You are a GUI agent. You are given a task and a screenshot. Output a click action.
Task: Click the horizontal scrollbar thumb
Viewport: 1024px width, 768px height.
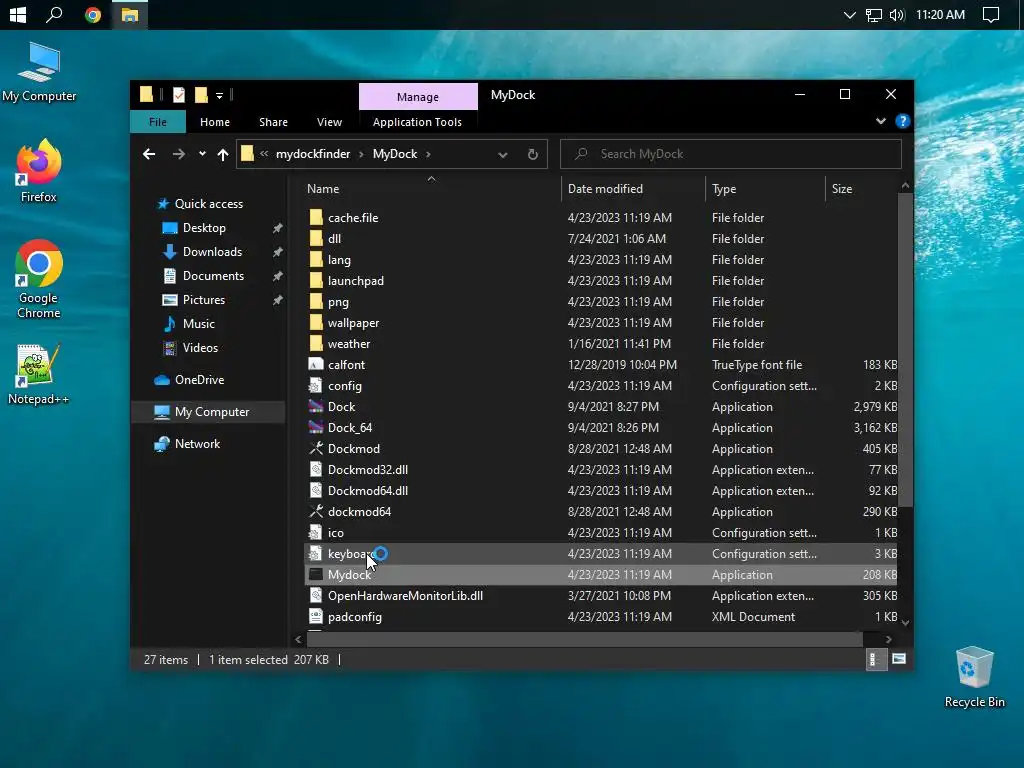(584, 639)
